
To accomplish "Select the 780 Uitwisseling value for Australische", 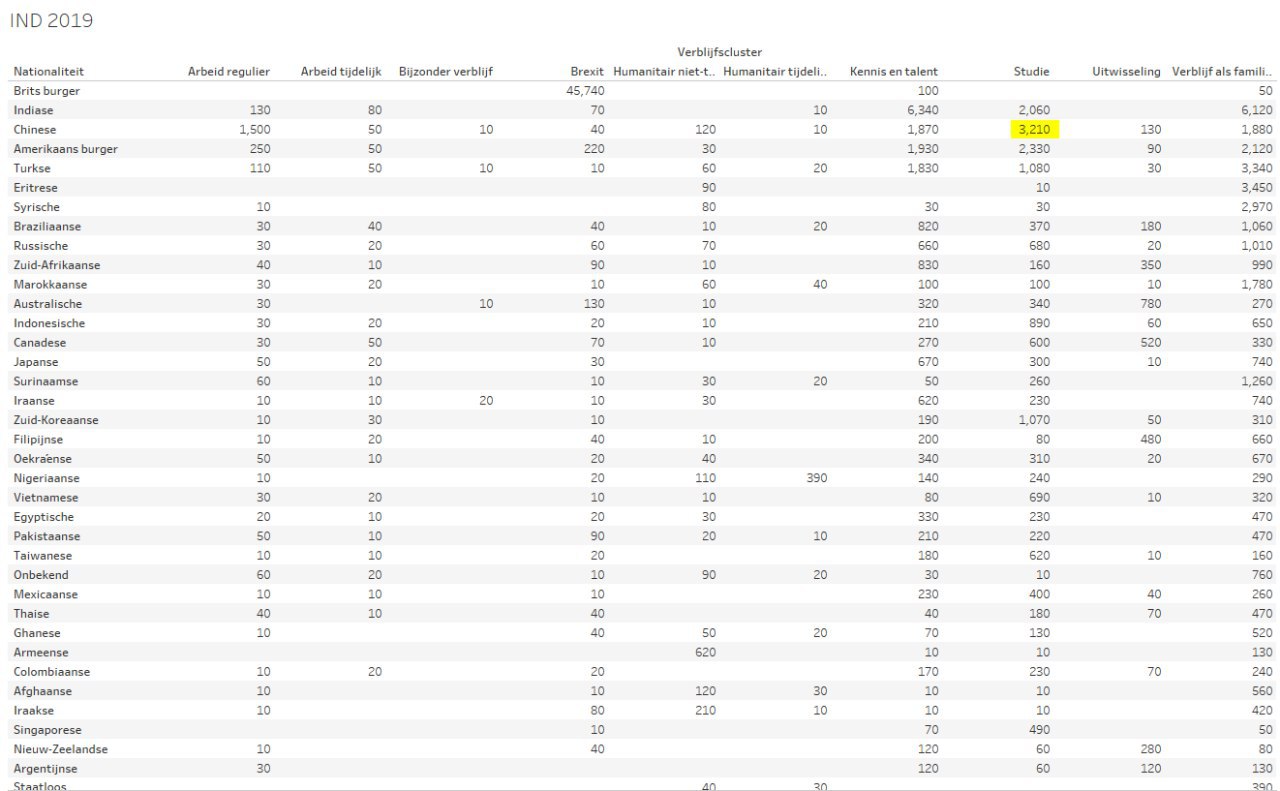I will click(x=1150, y=304).
